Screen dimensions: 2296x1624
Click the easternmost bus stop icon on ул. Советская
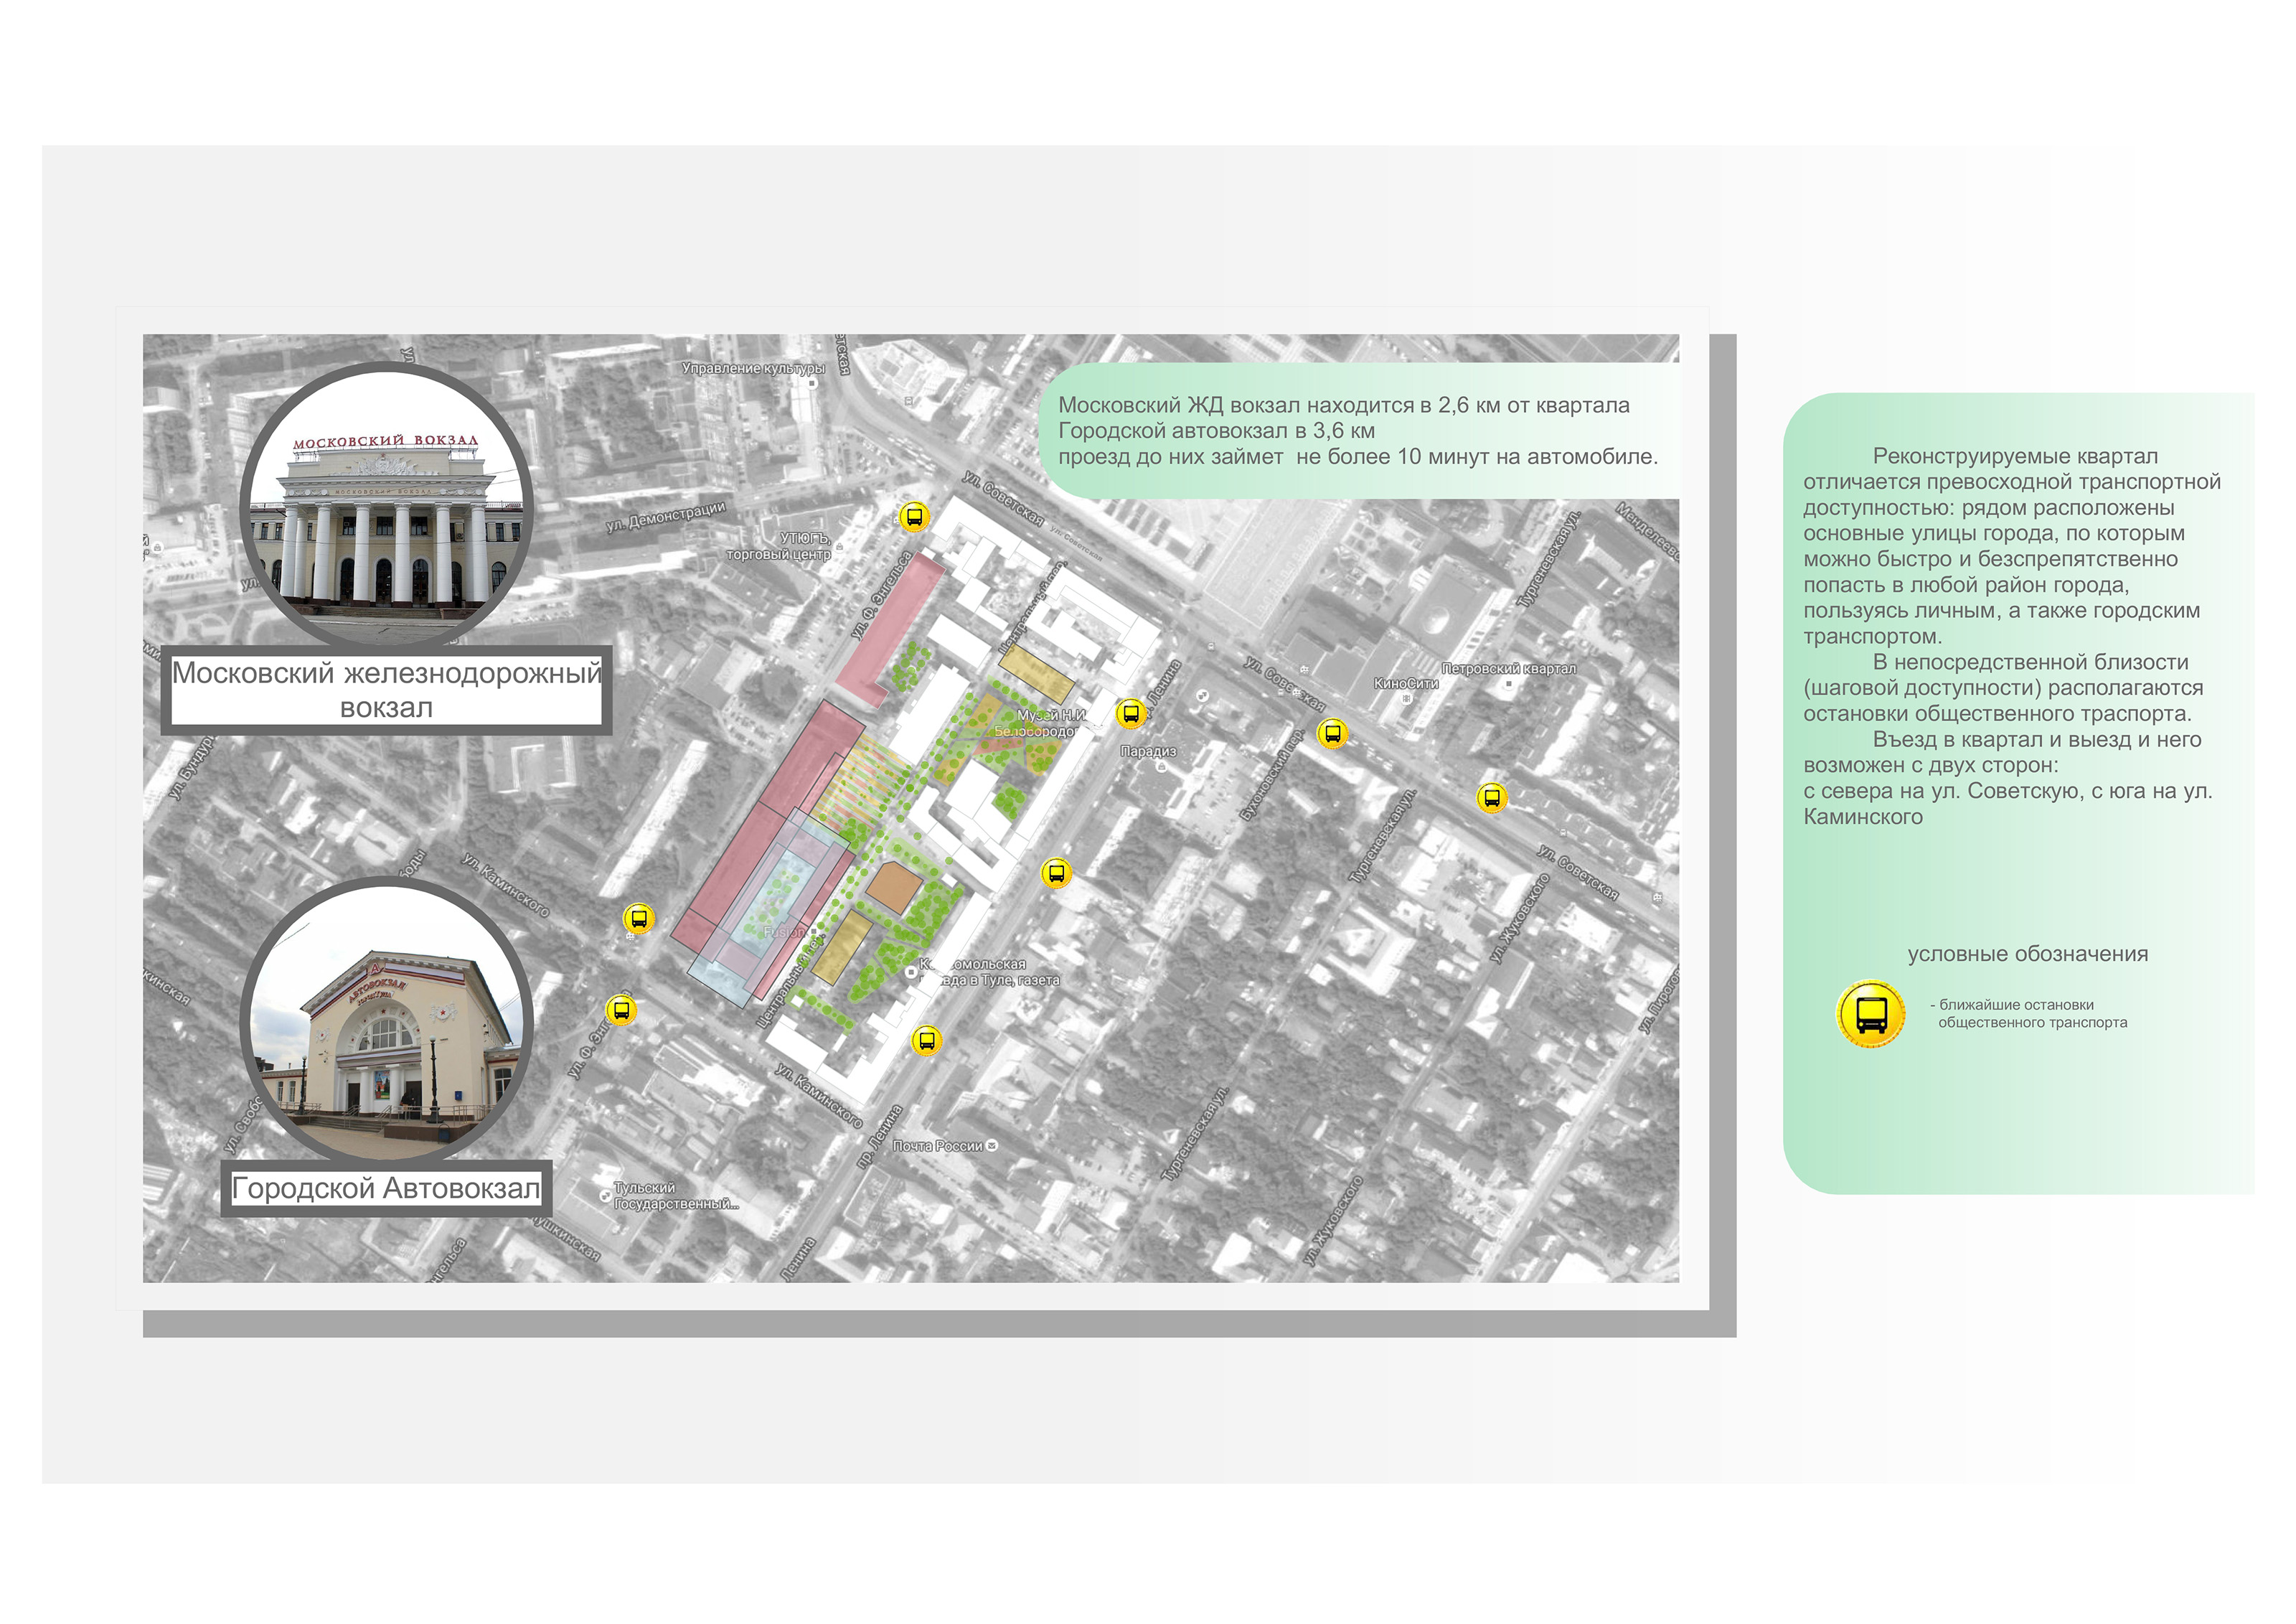[1492, 797]
